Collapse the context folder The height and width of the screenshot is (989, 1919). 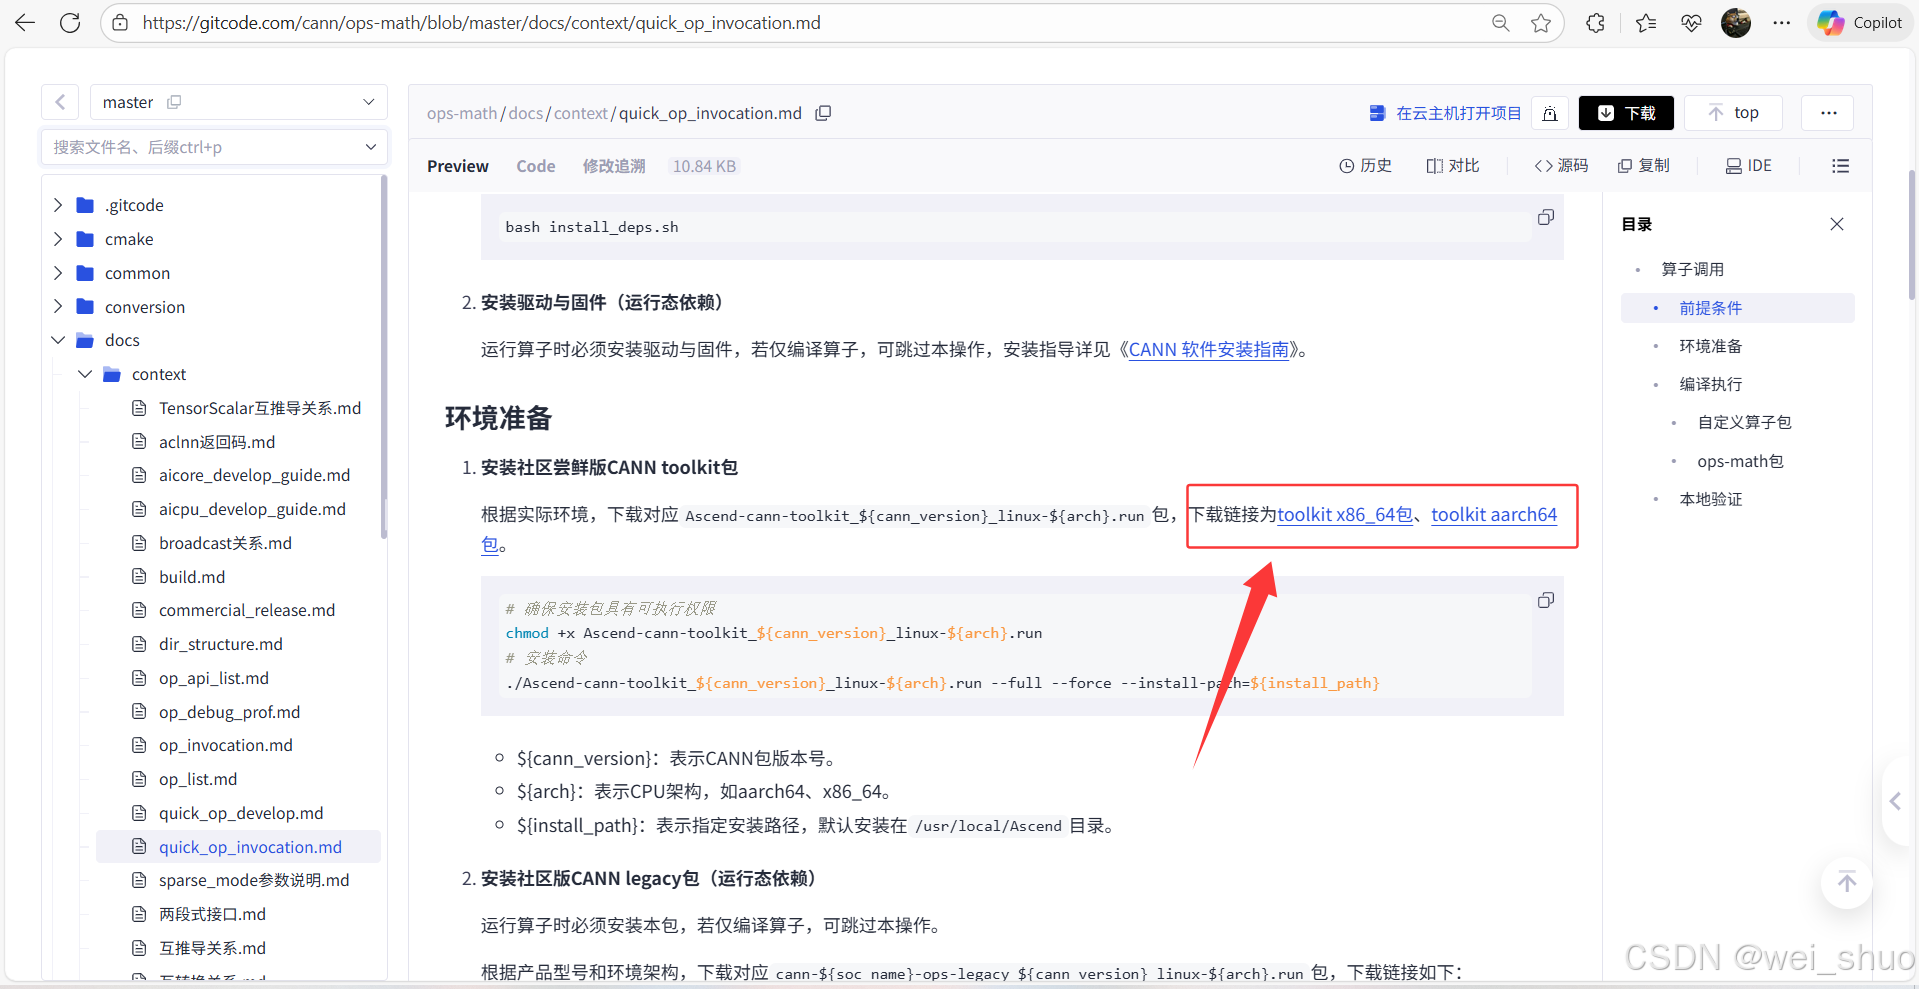coord(85,374)
